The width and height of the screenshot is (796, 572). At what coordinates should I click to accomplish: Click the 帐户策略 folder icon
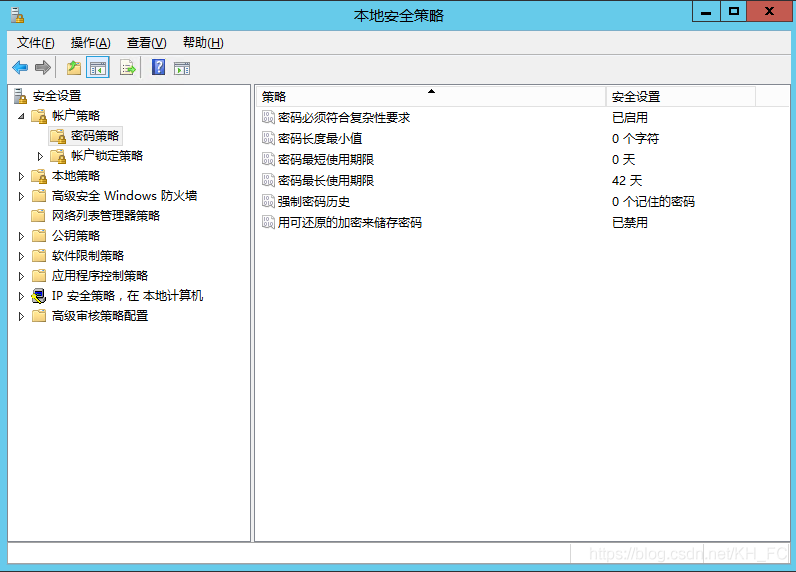tap(39, 116)
